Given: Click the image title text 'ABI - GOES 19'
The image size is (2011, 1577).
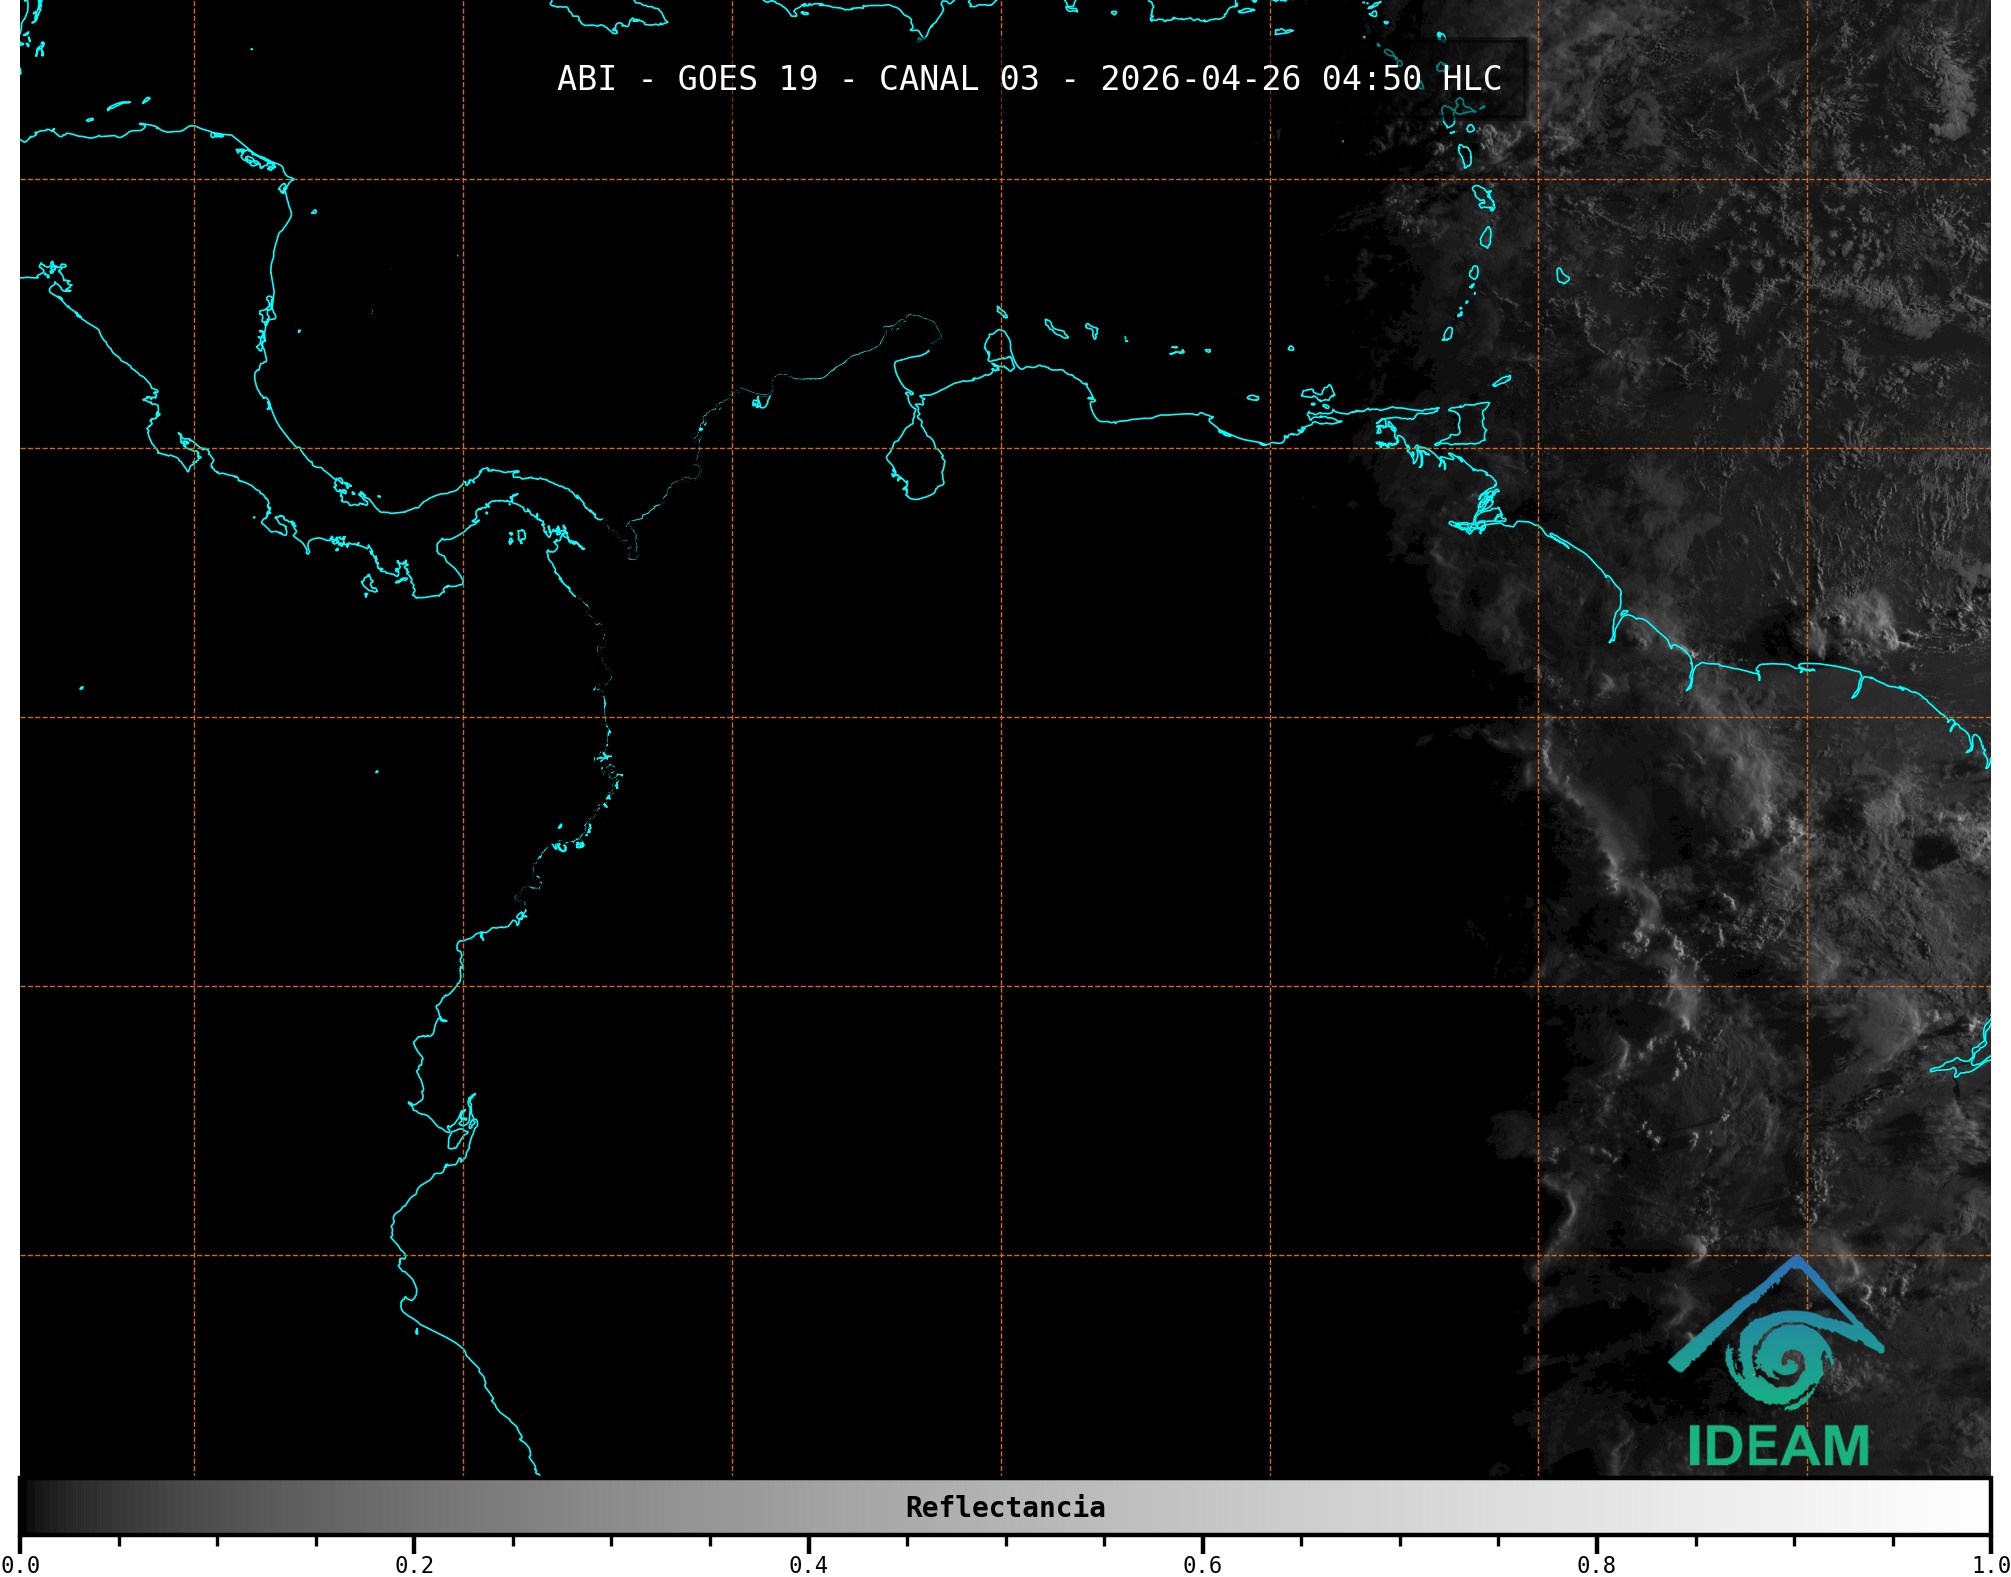Looking at the screenshot, I should coord(687,79).
